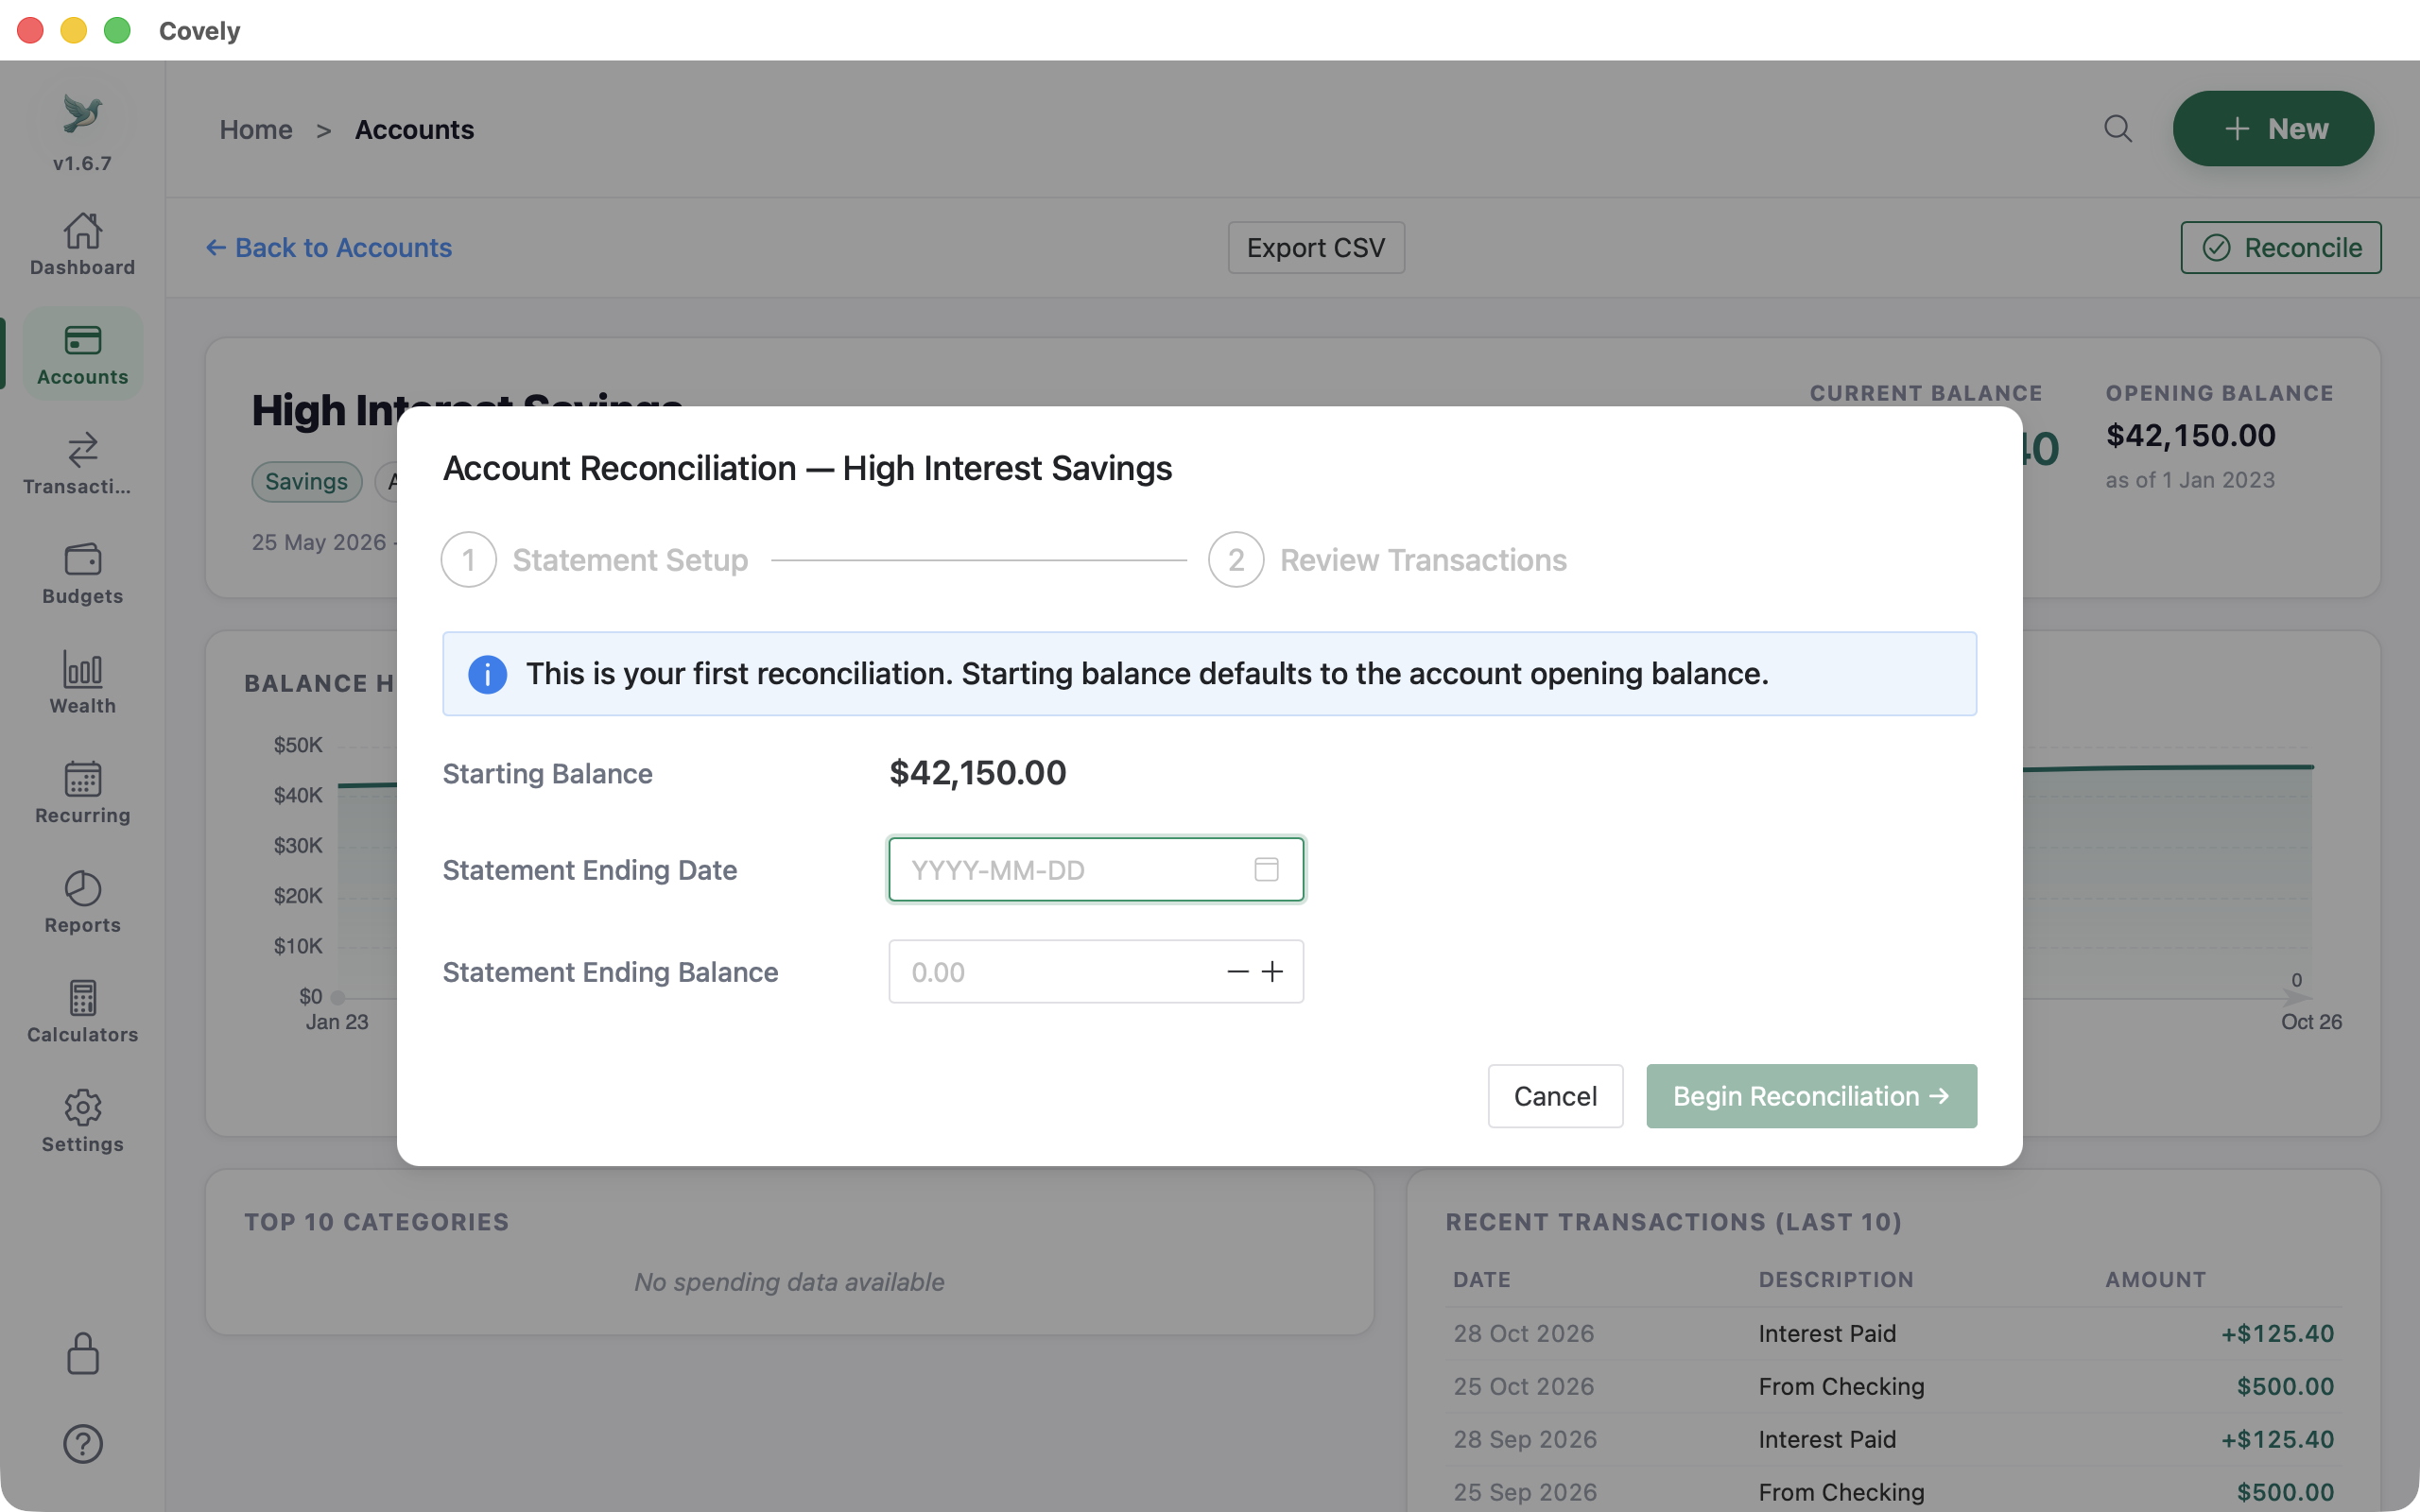Click the lock icon in sidebar
Screen dimensions: 2420x1512
click(82, 1354)
